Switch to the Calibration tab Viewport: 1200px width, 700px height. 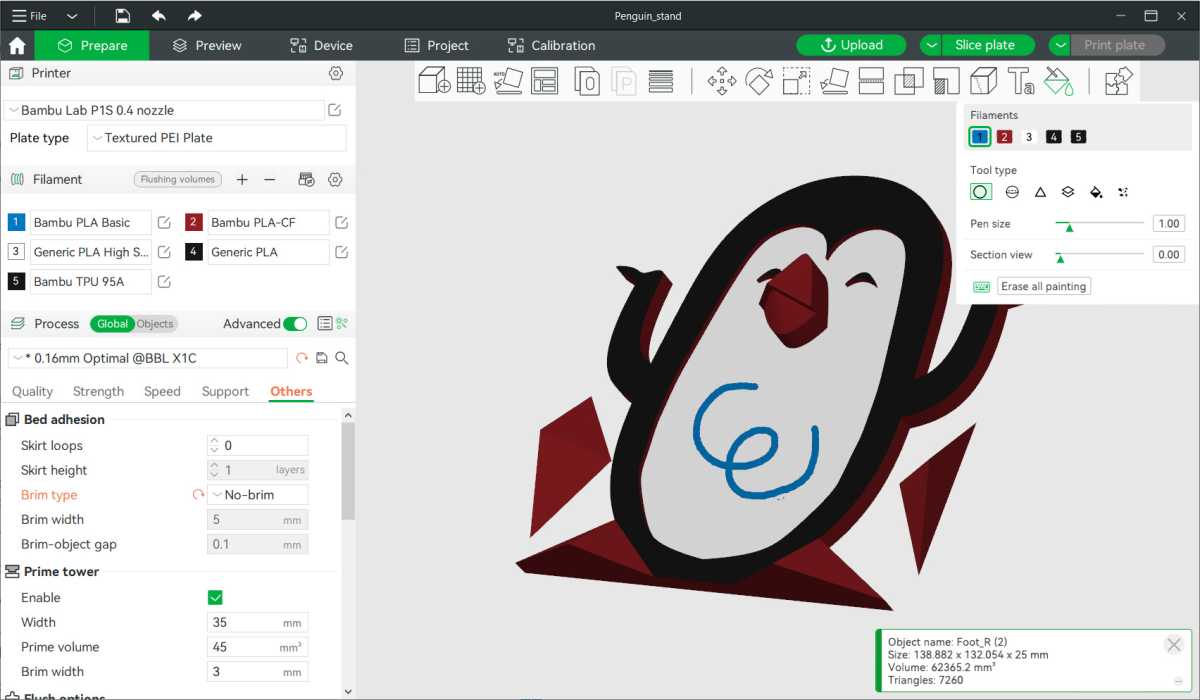pyautogui.click(x=551, y=45)
